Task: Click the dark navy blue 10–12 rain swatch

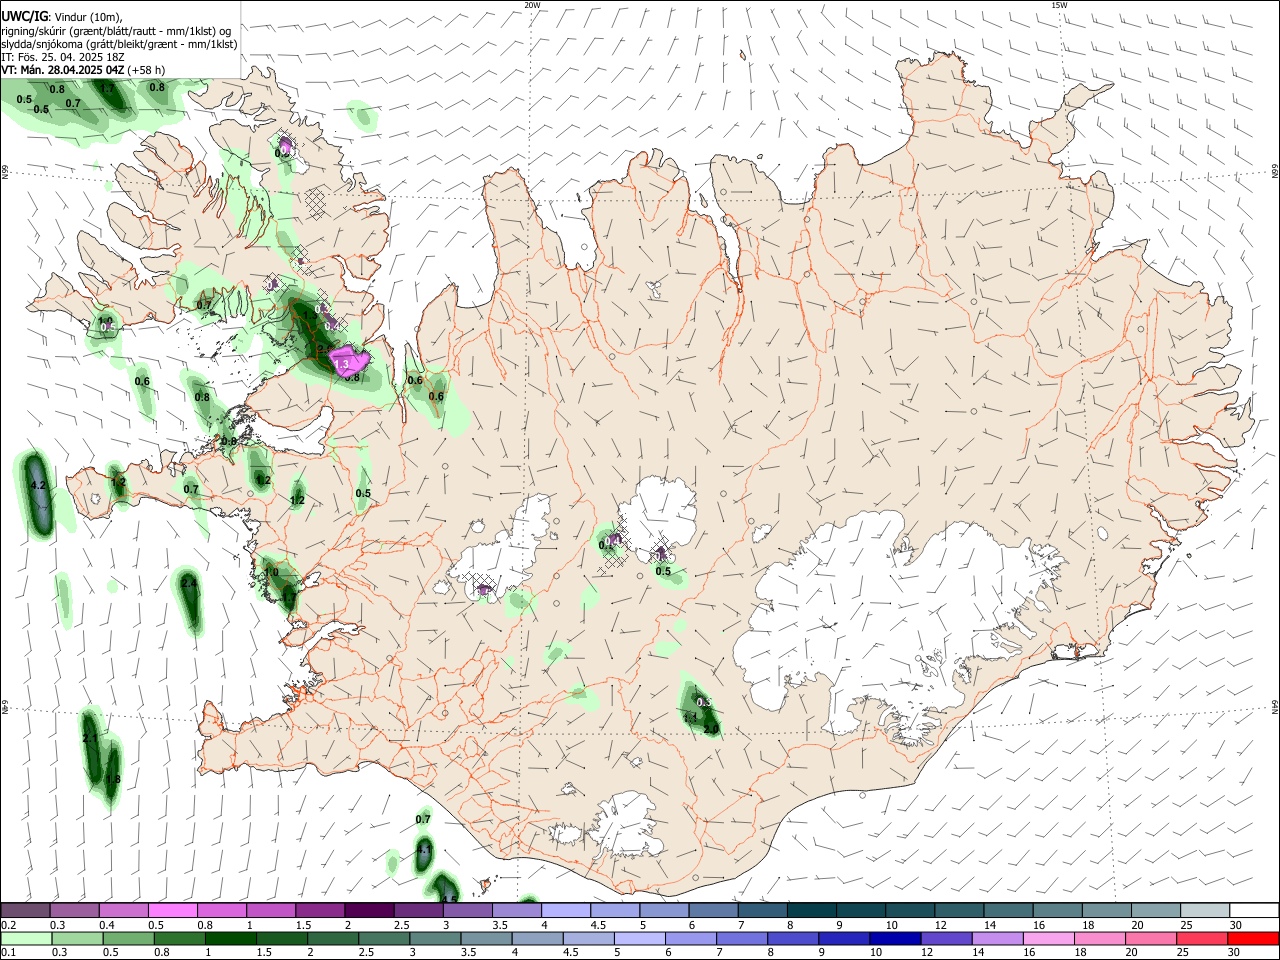Action: pos(895,938)
